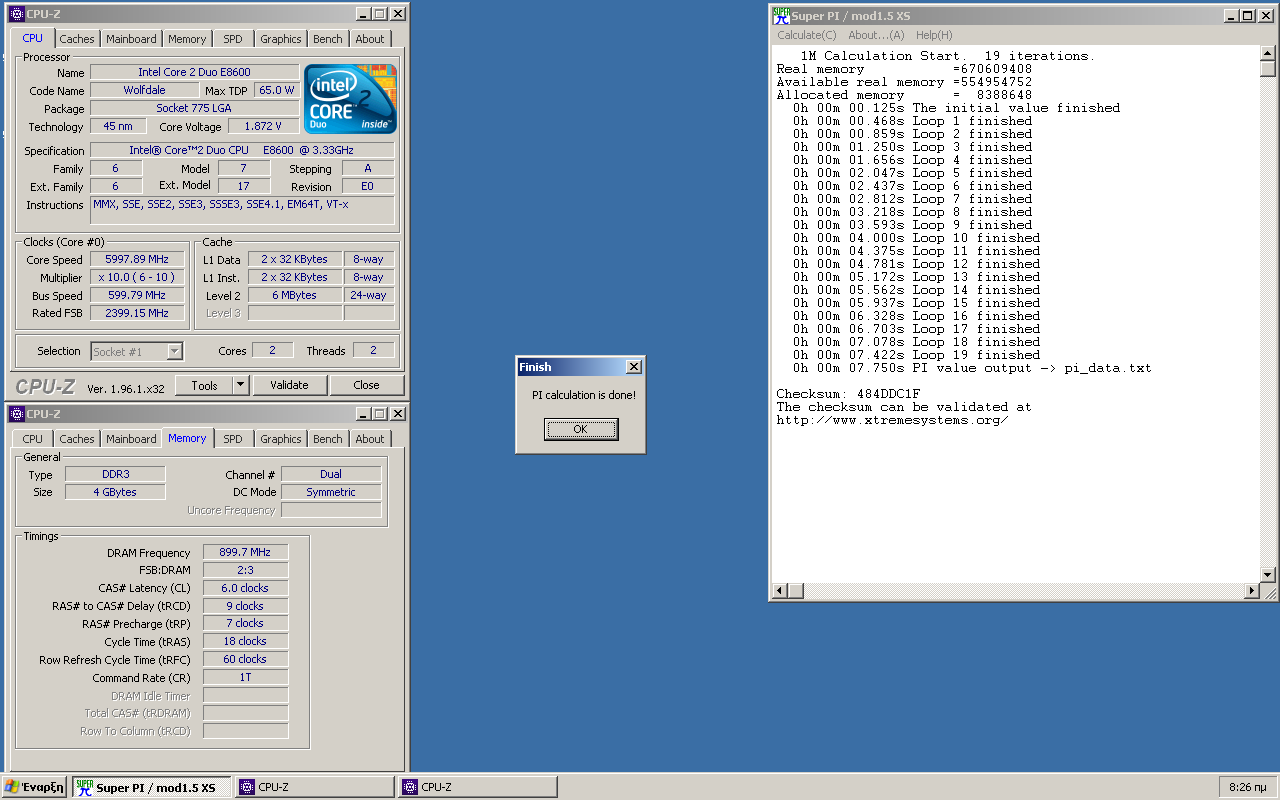
Task: Activate Super PI / mod1.5 XS taskbar item
Action: click(151, 787)
